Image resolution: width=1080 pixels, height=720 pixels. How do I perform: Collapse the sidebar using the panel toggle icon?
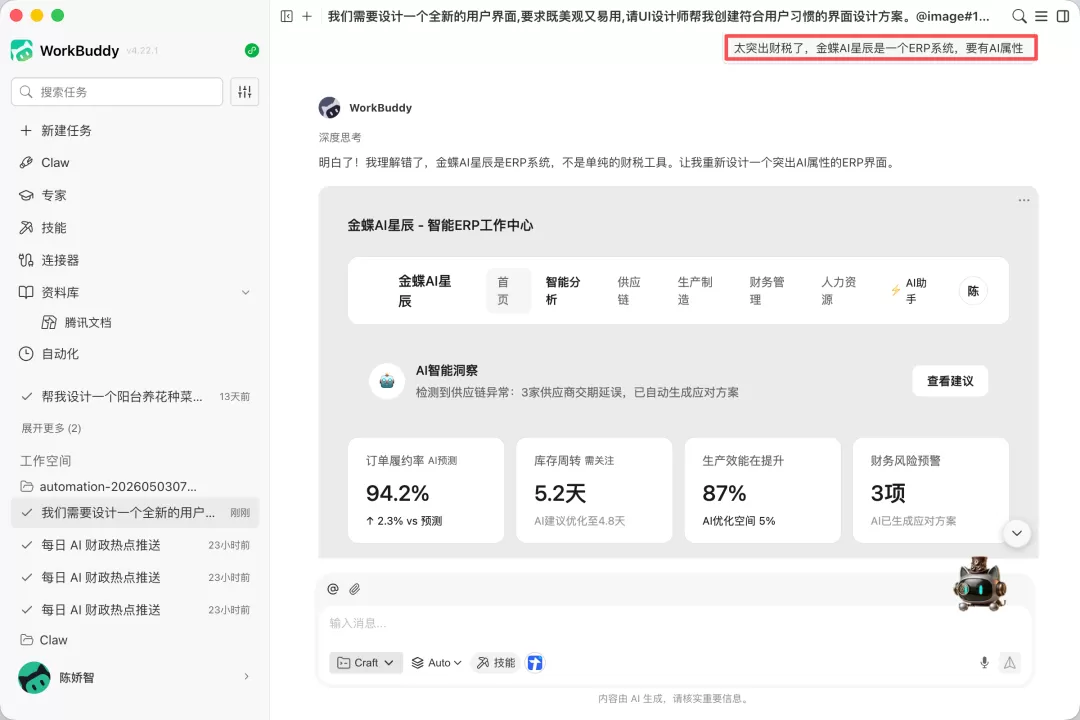287,16
